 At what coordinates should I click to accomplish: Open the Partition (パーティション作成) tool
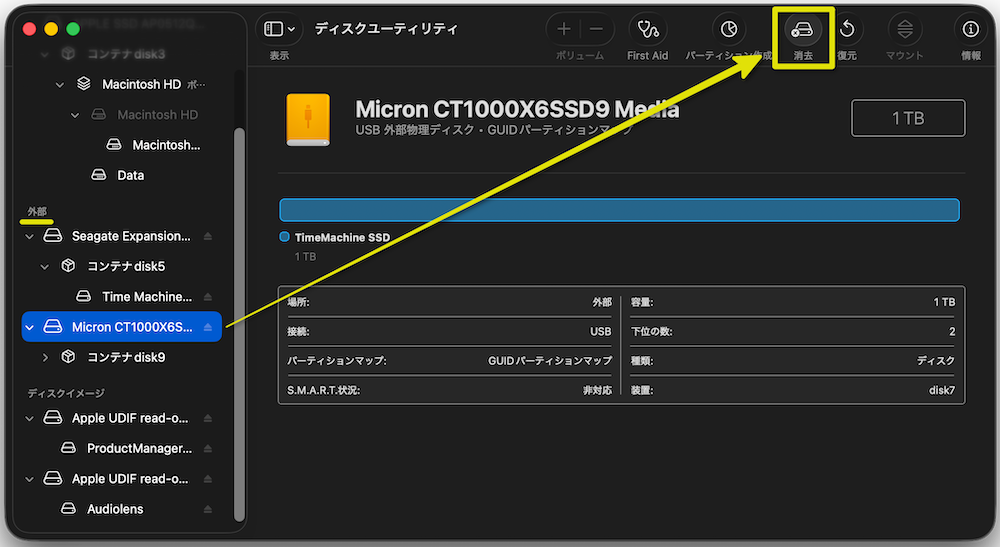pos(729,29)
